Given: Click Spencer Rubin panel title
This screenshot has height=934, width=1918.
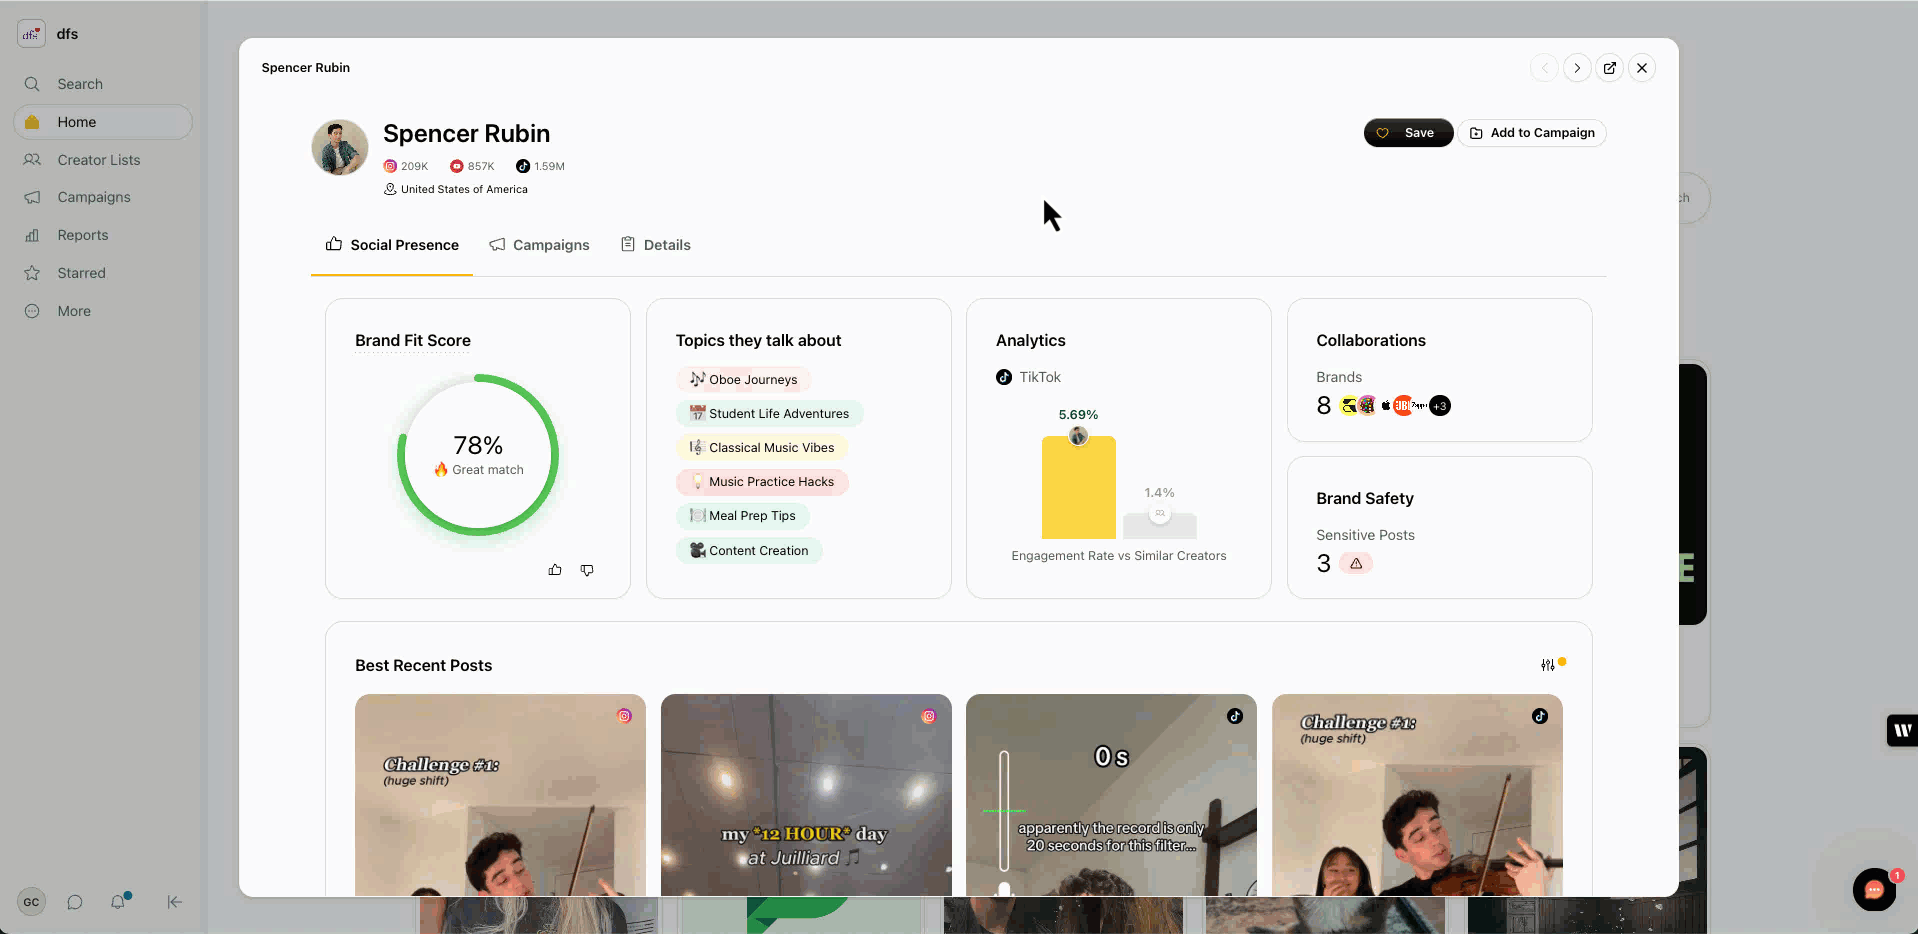Looking at the screenshot, I should 306,68.
